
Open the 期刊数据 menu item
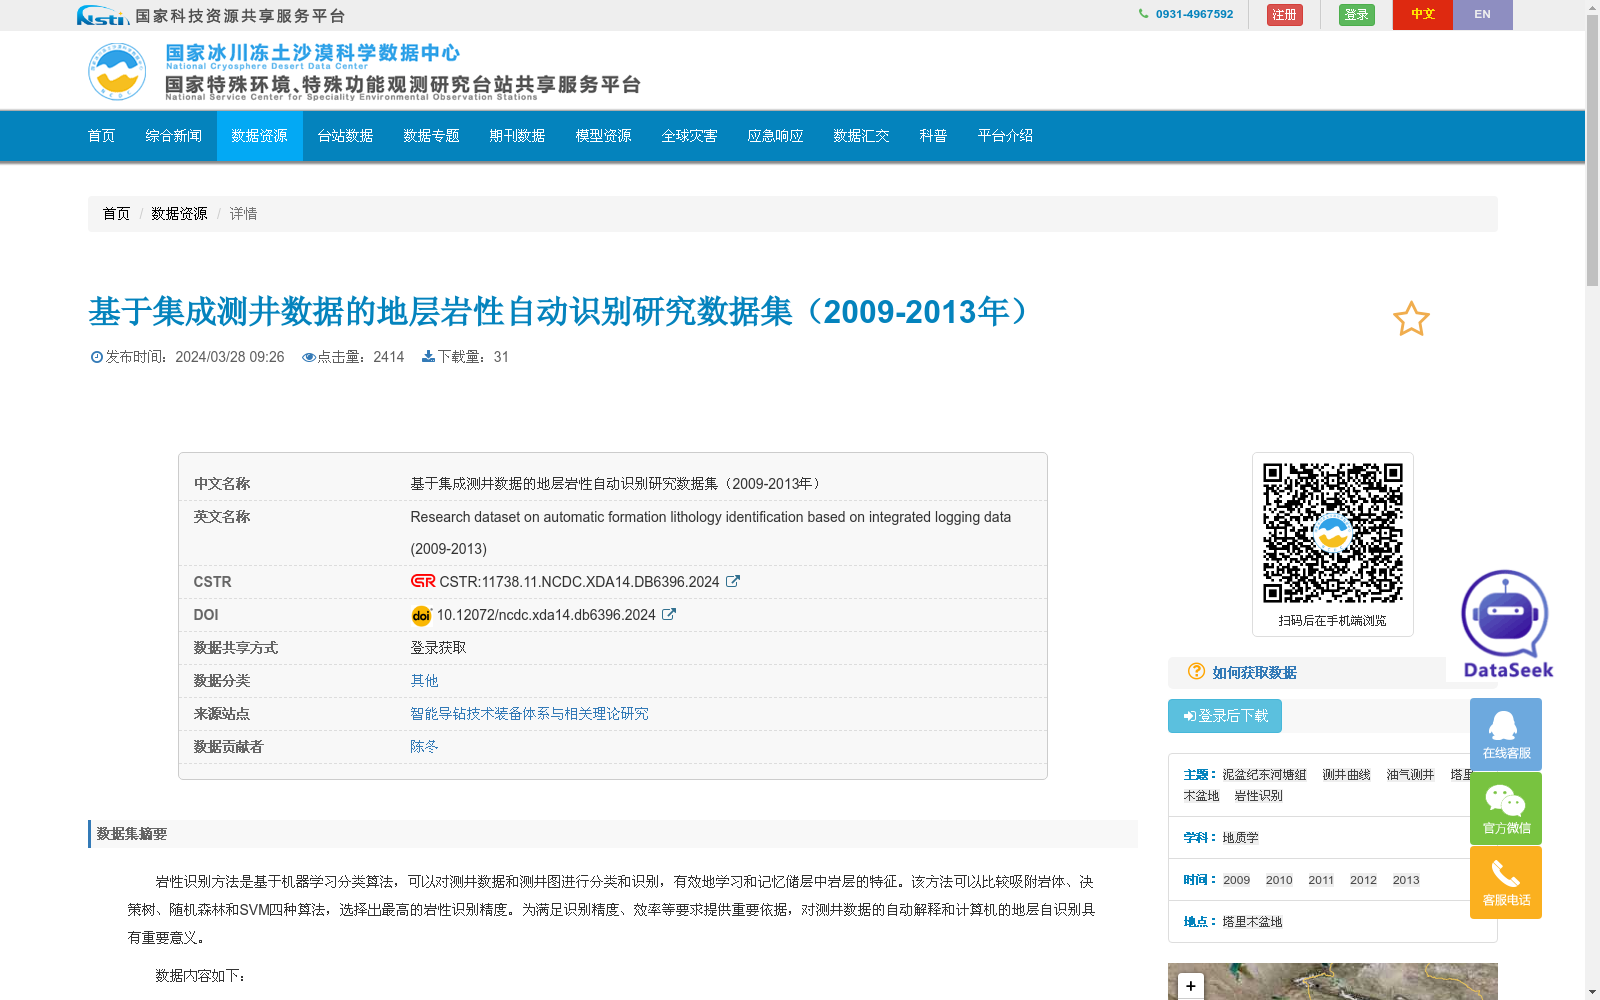[x=518, y=136]
